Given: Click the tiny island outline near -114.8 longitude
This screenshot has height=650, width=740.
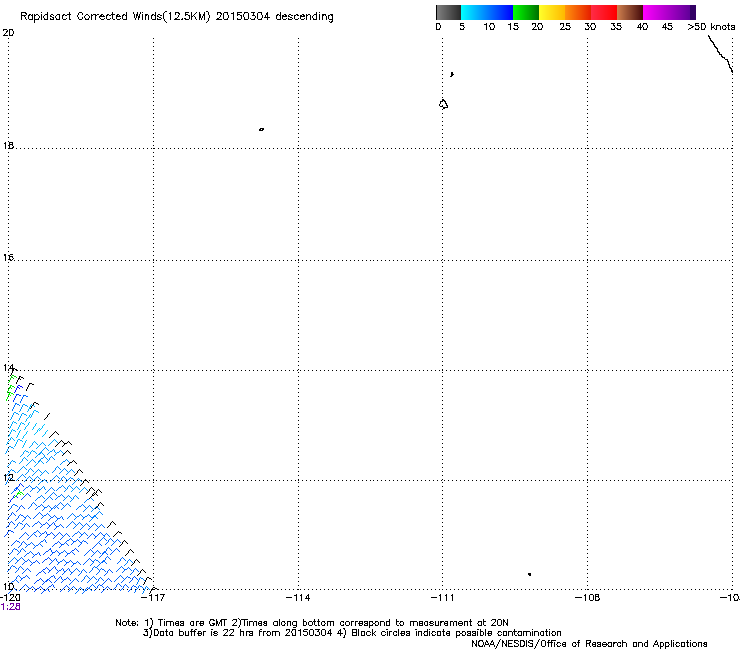Looking at the screenshot, I should tap(261, 129).
